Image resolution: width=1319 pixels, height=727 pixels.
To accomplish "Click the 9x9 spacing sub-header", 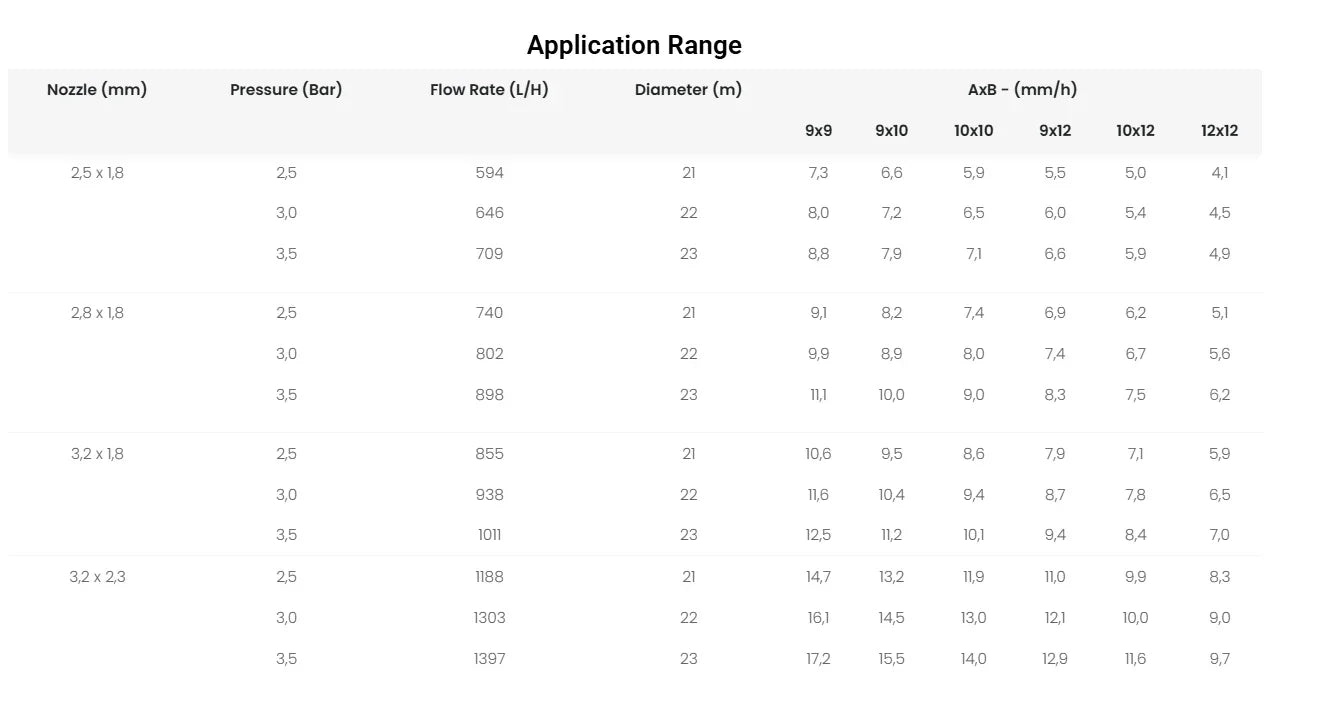I will tap(818, 131).
